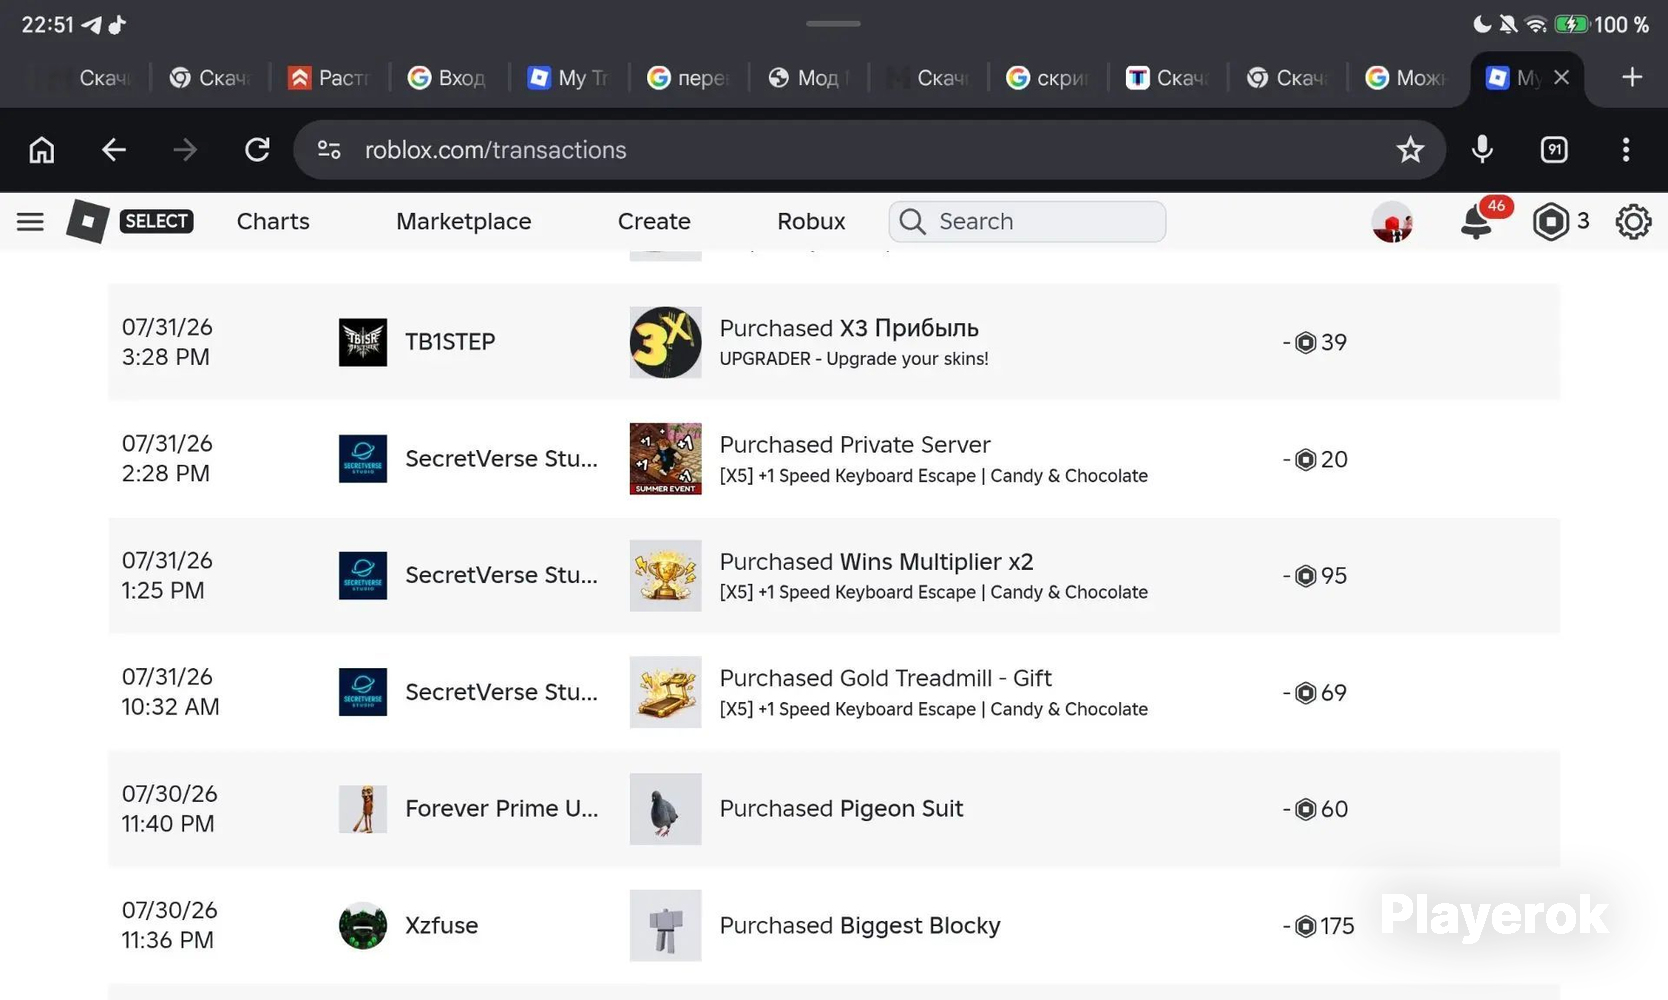Switch to the Вход browser tab
Viewport: 1668px width, 1000px height.
[x=448, y=77]
